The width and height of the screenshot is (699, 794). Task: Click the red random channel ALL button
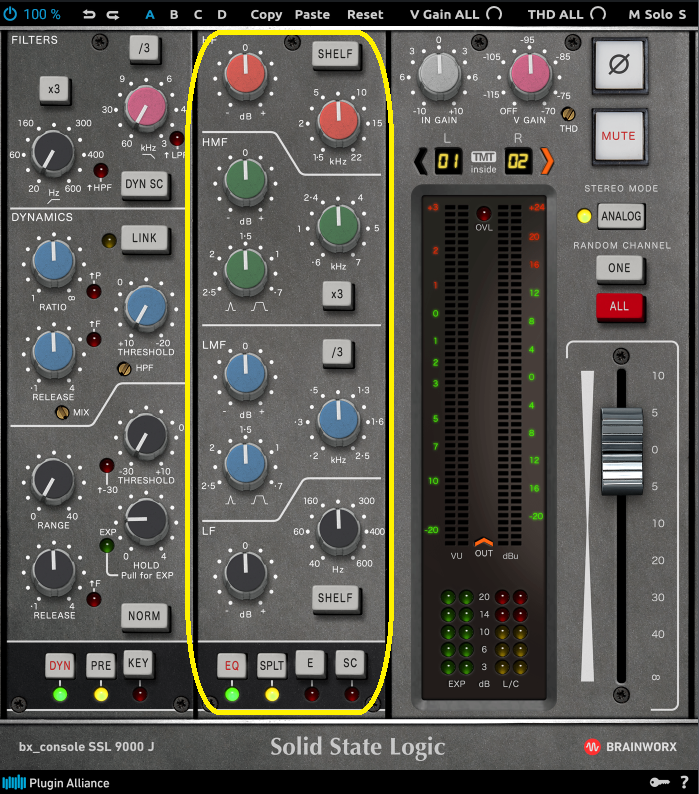point(619,306)
